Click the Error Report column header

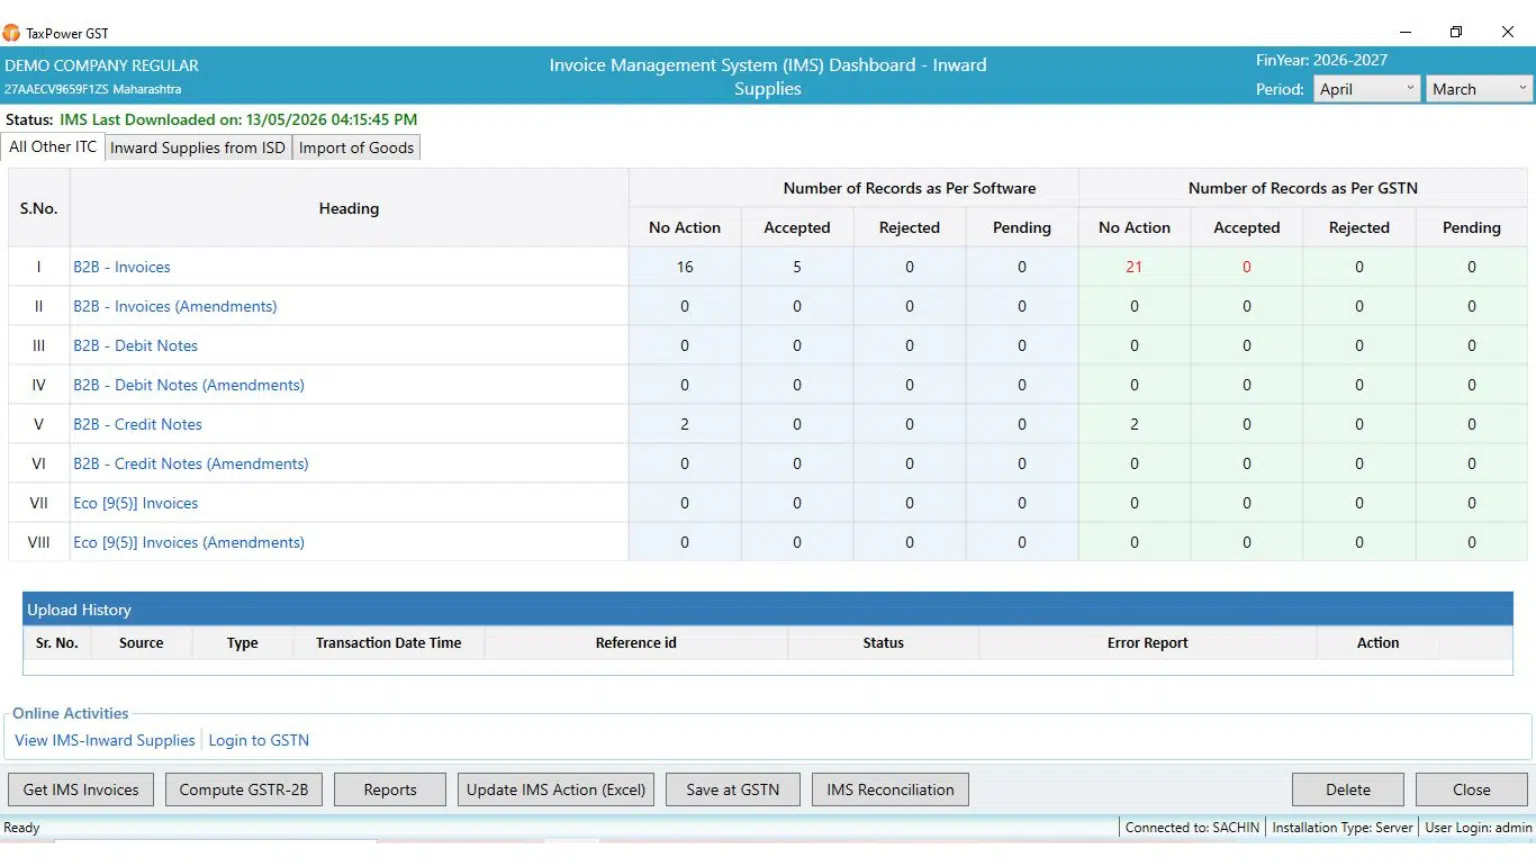tap(1148, 643)
